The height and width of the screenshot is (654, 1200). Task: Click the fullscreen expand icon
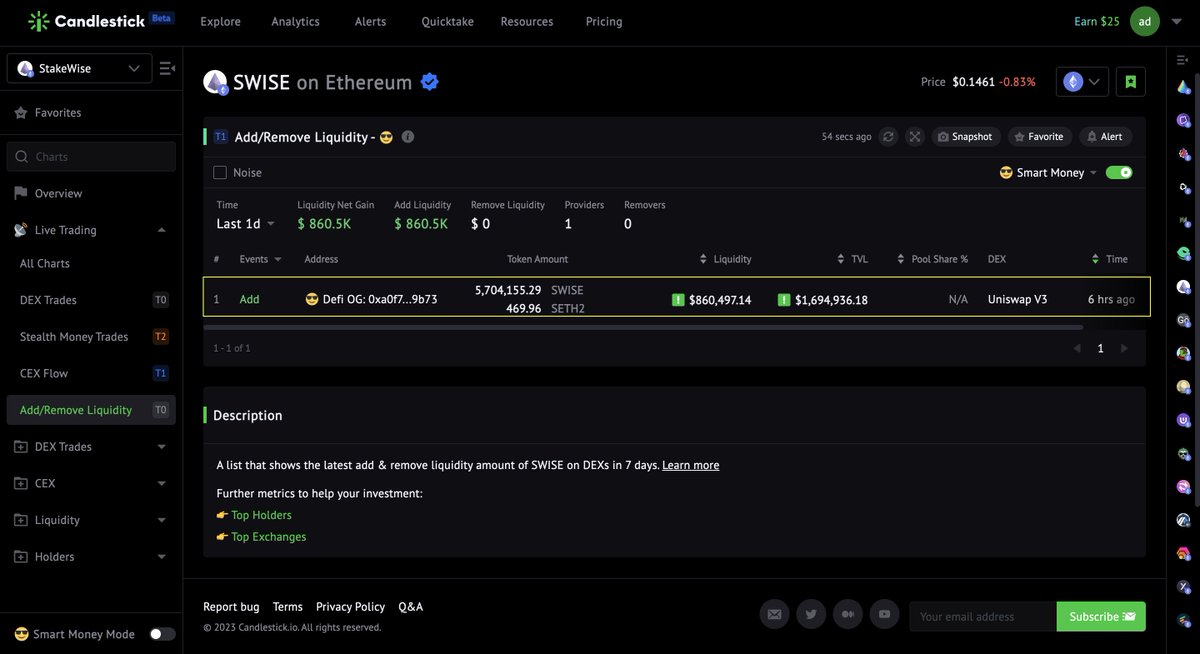click(x=914, y=137)
